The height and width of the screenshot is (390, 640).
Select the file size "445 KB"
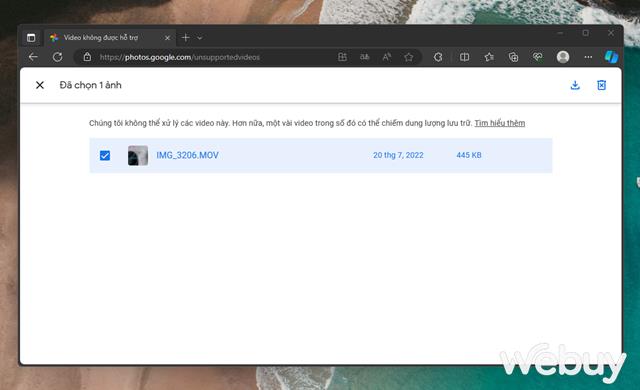tap(469, 155)
